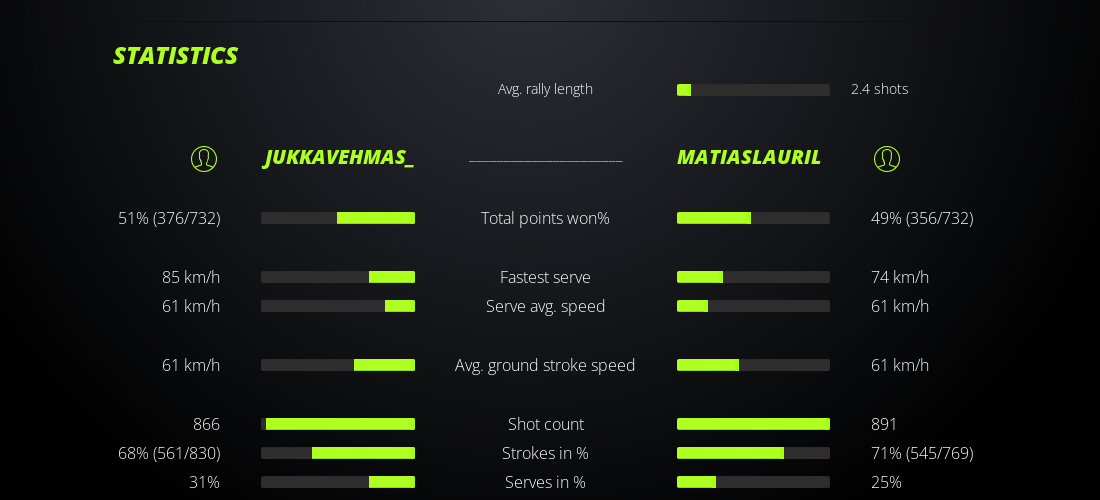Click JUKKAVEHMAS_ shot count bar

[338, 424]
